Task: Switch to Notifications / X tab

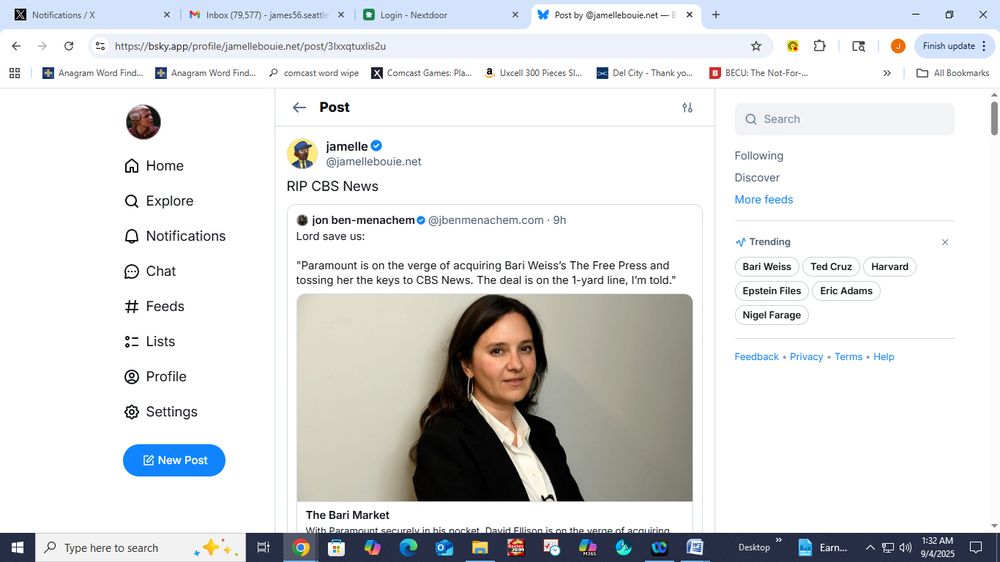Action: point(91,15)
